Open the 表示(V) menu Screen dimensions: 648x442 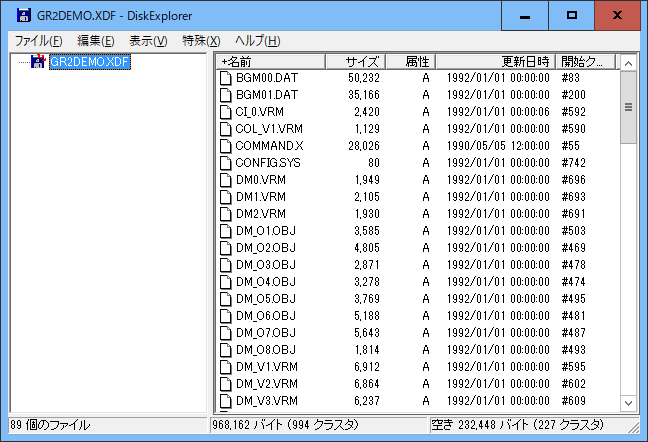[148, 41]
